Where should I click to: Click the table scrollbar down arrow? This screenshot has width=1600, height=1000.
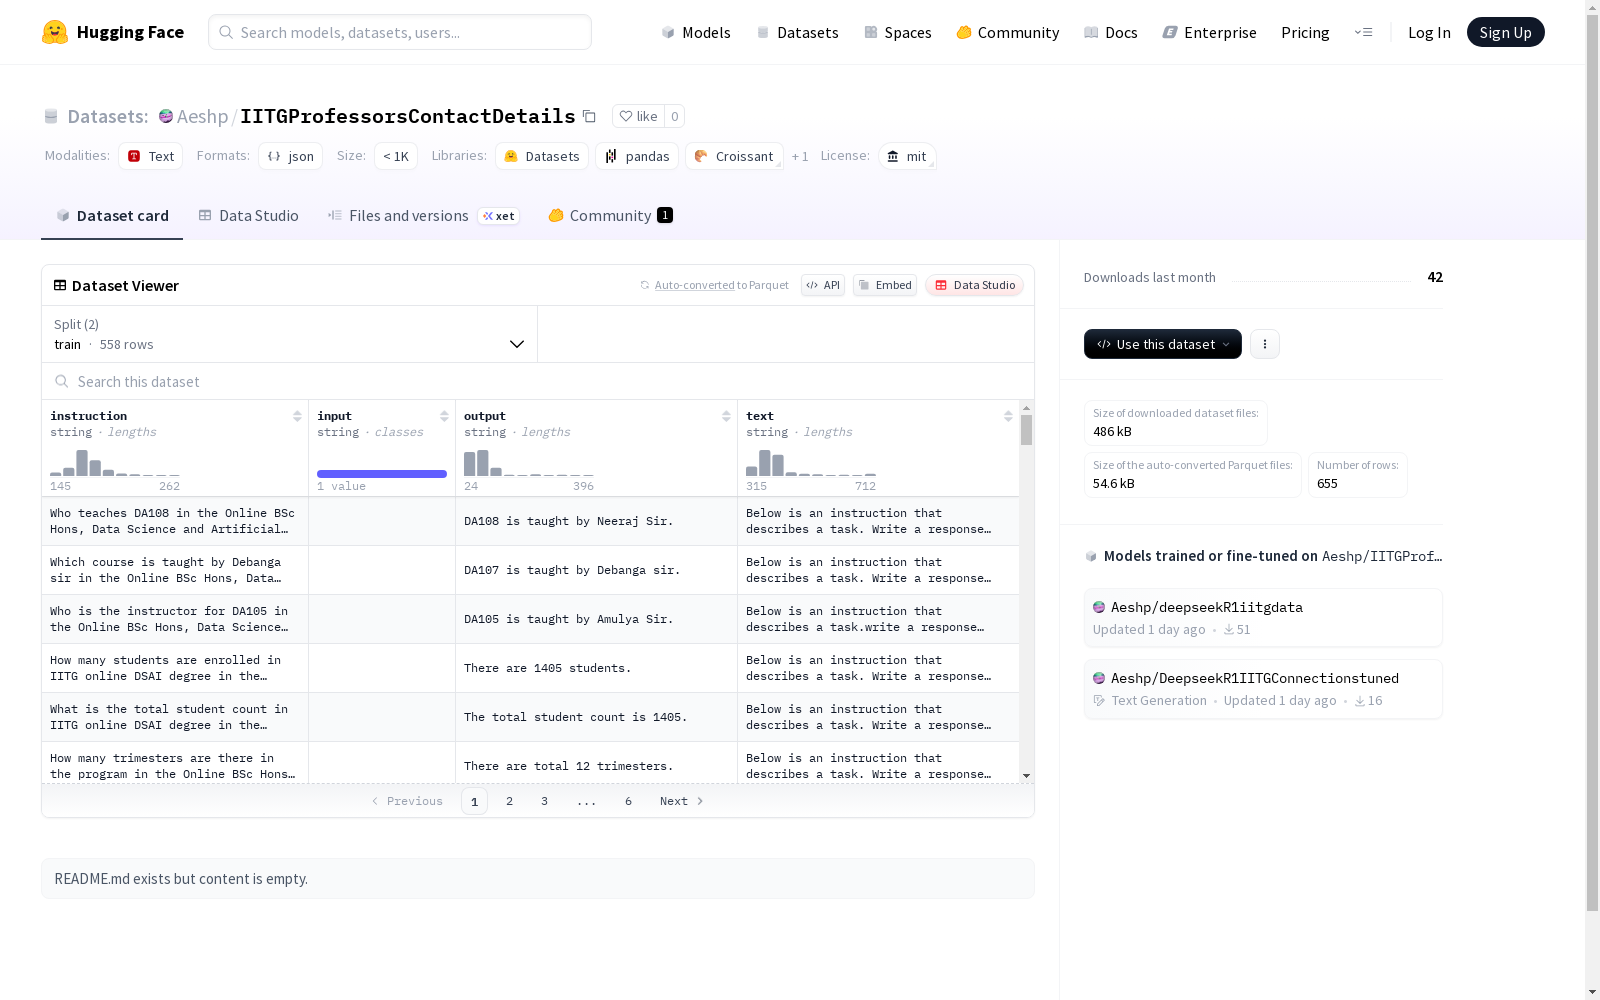[1026, 776]
